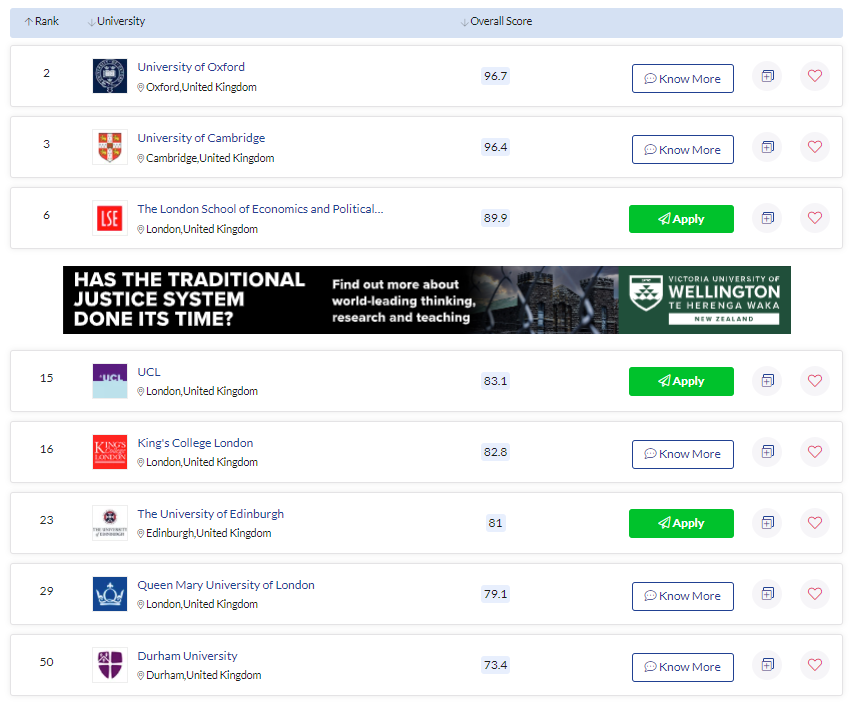Viewport: 851px width, 703px height.
Task: Apply to The University of Edinburgh
Action: tap(681, 523)
